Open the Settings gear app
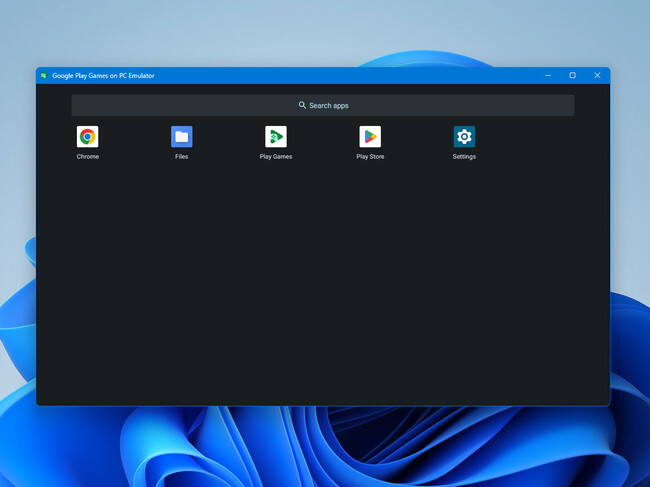 point(464,136)
